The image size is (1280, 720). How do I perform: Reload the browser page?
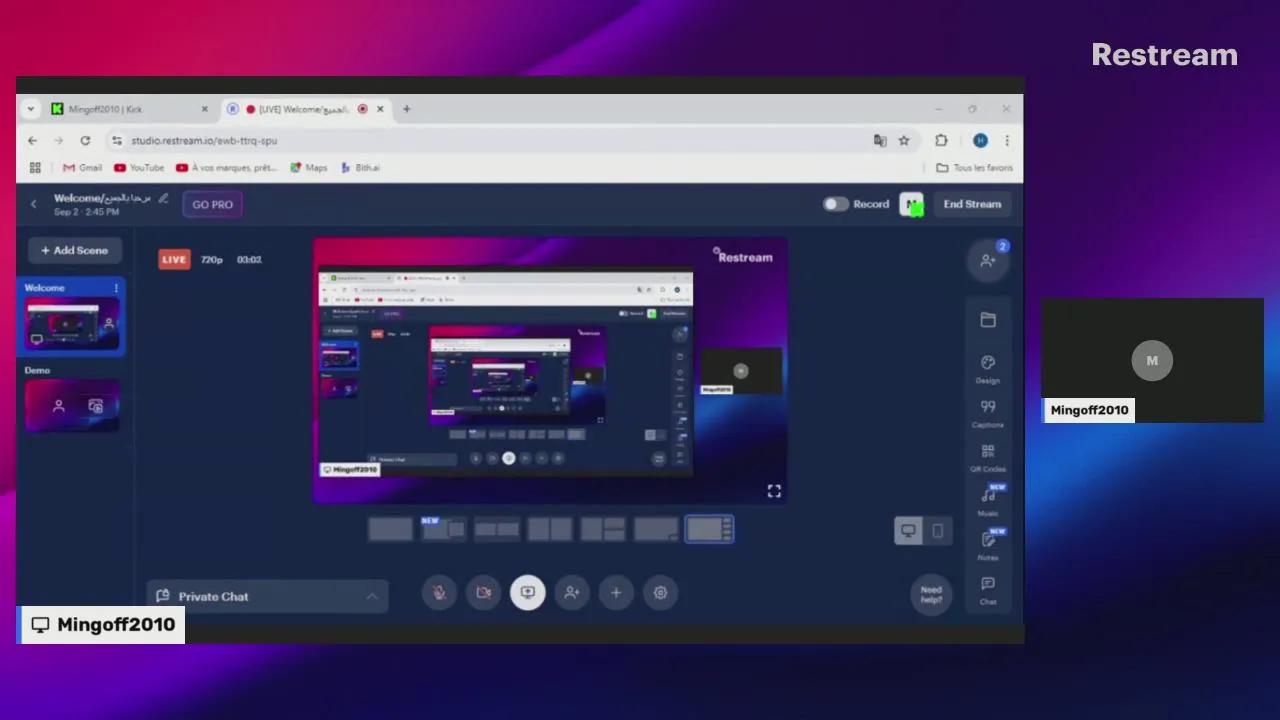click(x=85, y=141)
